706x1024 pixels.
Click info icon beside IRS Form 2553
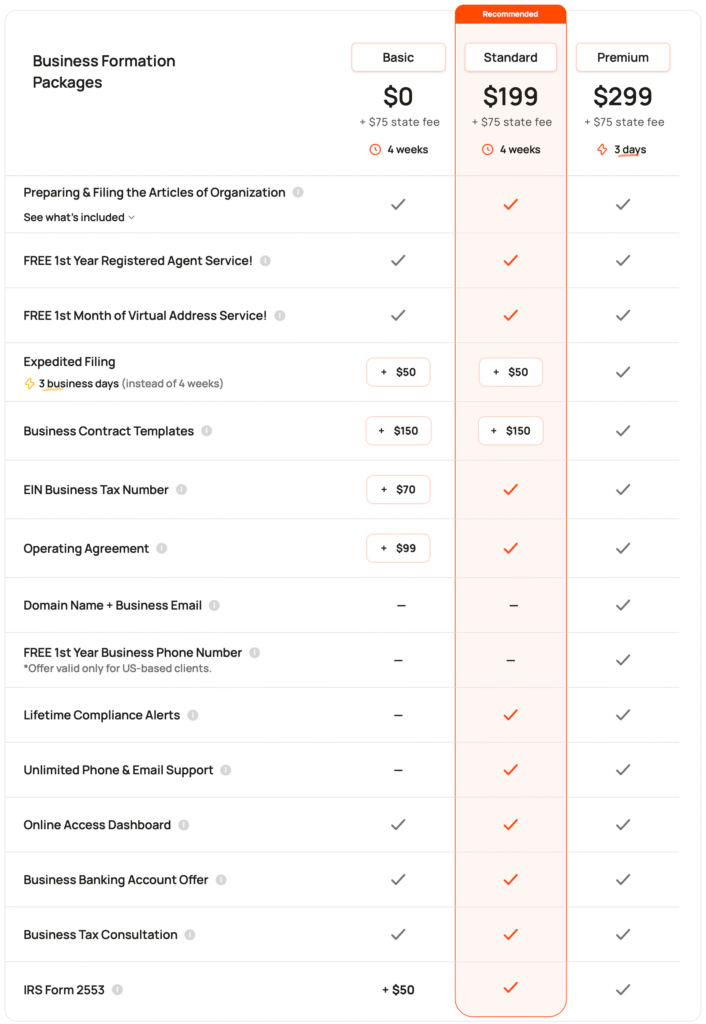[x=117, y=990]
